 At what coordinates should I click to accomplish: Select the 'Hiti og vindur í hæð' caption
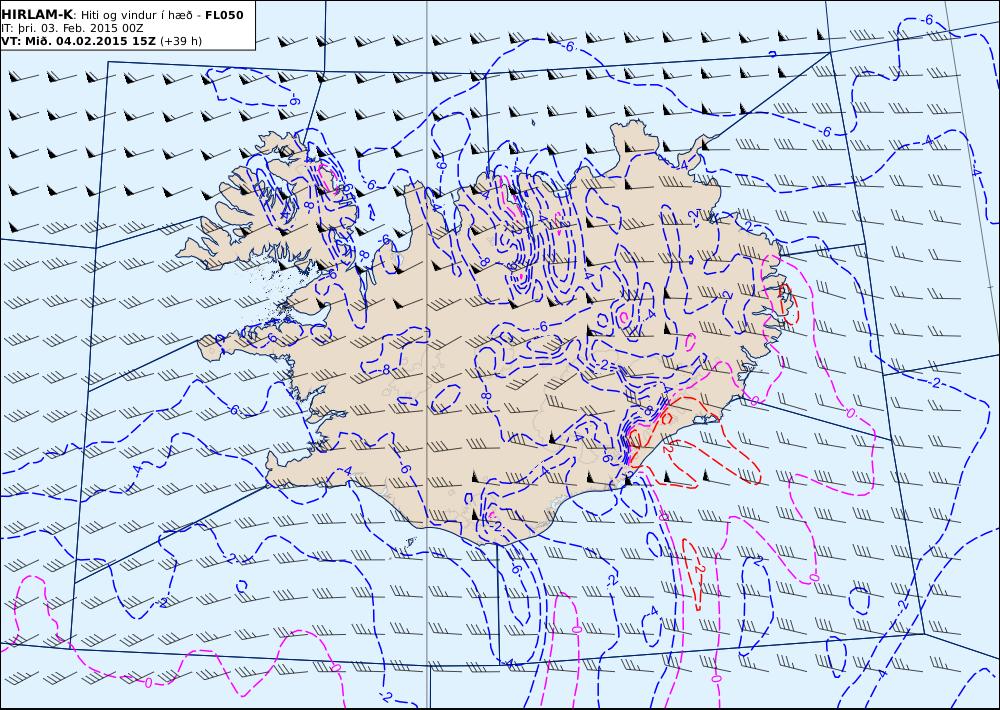pyautogui.click(x=137, y=15)
